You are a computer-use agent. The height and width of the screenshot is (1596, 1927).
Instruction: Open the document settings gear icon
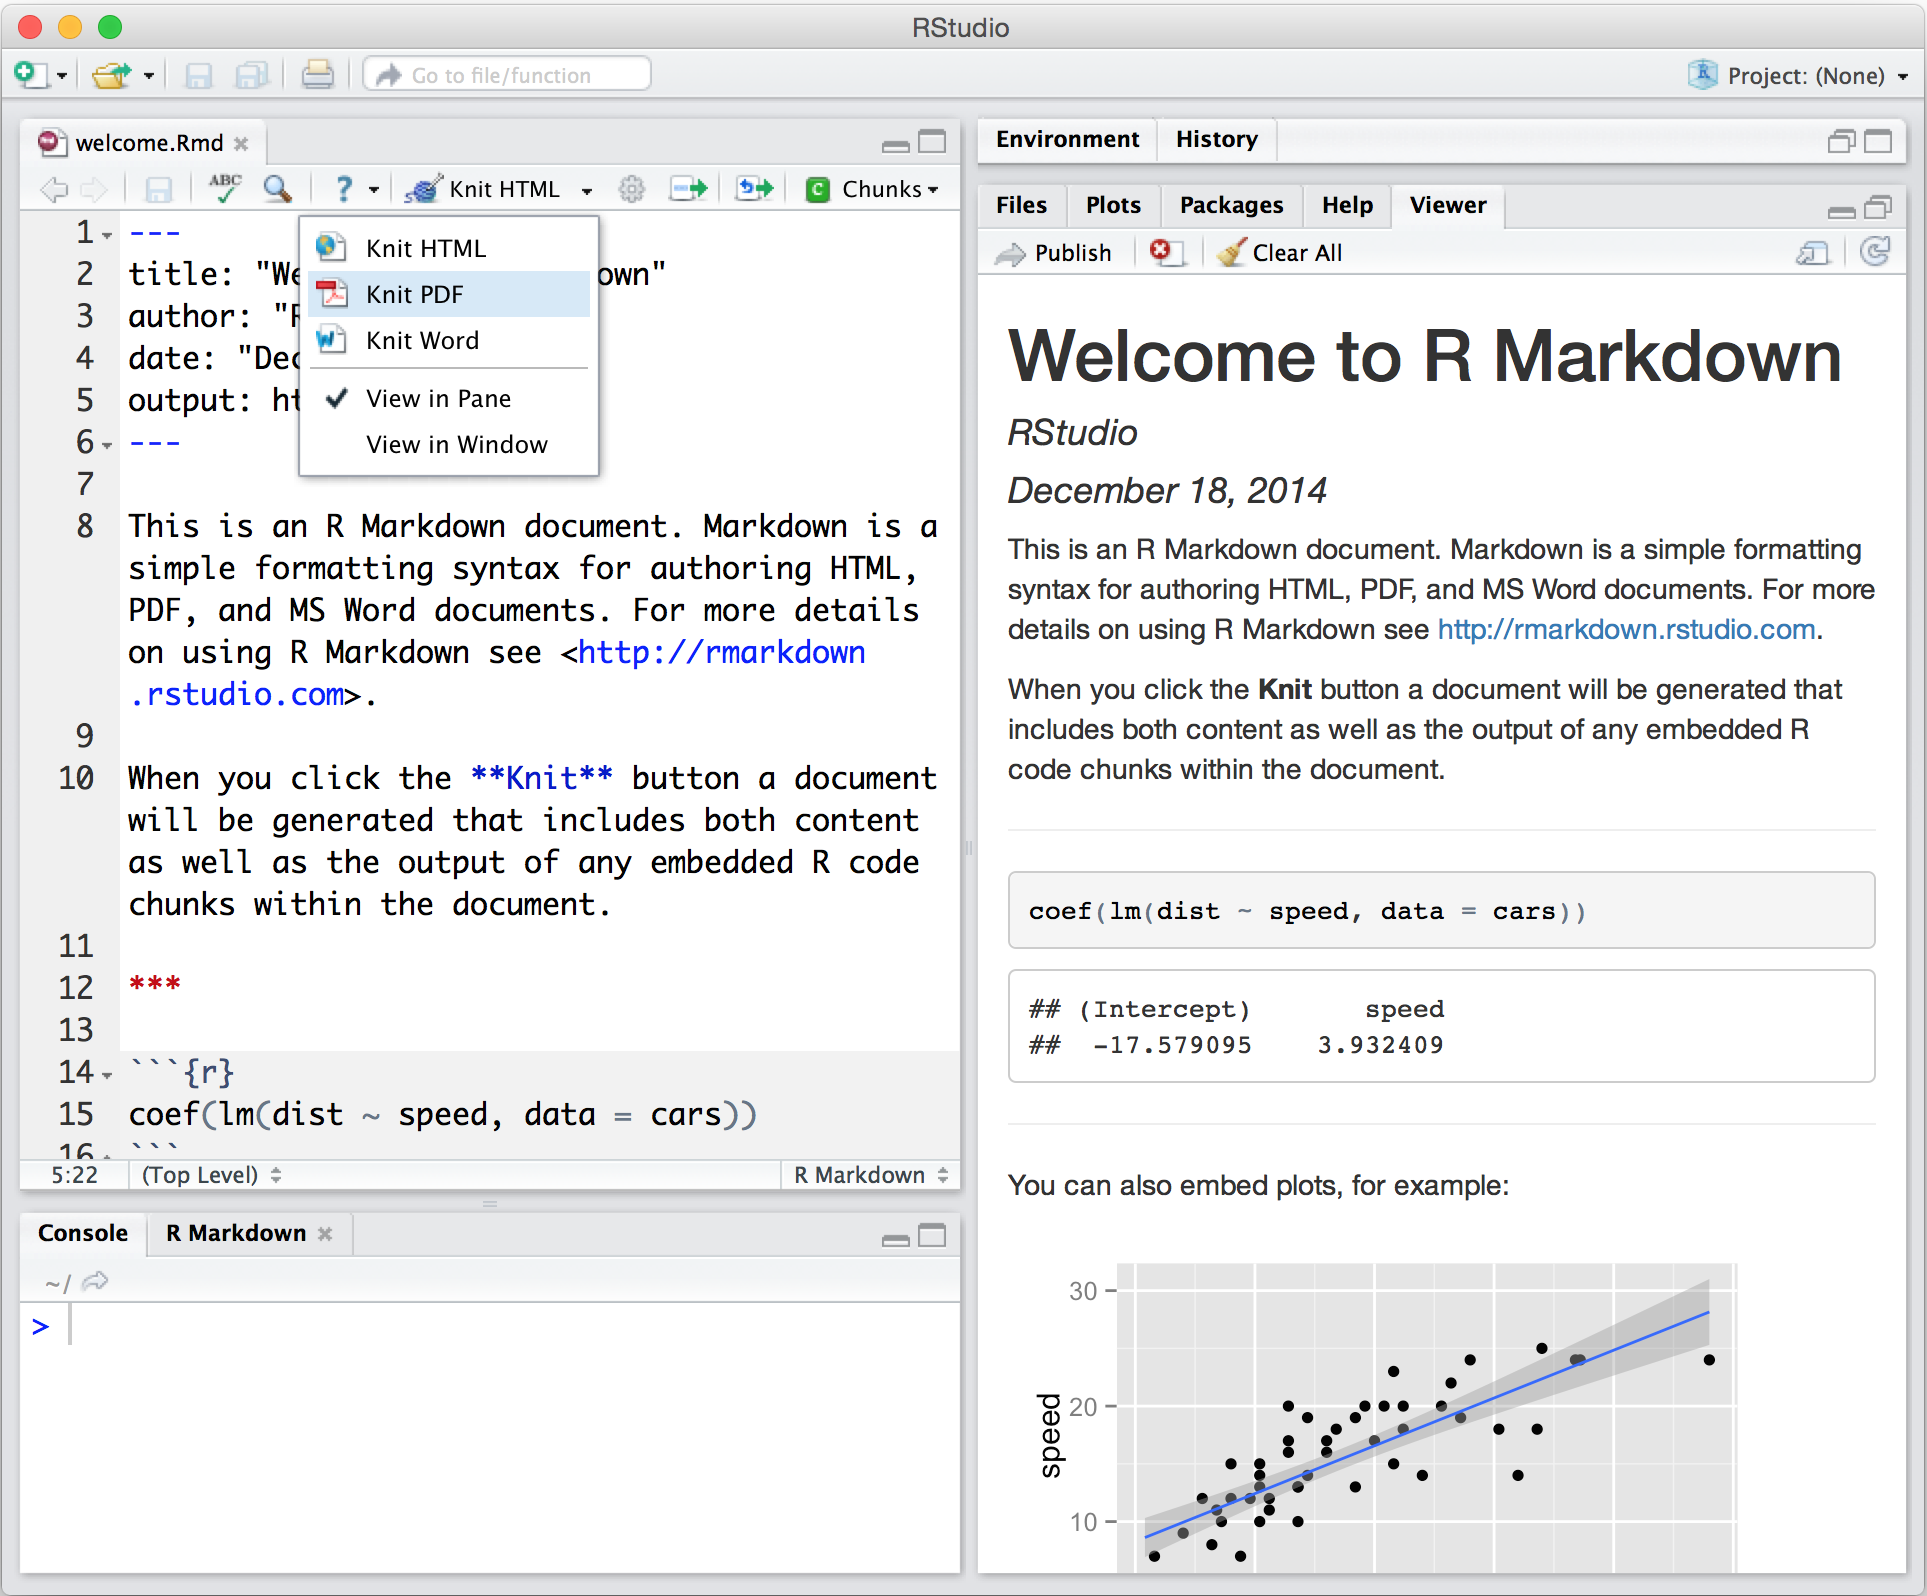point(631,188)
